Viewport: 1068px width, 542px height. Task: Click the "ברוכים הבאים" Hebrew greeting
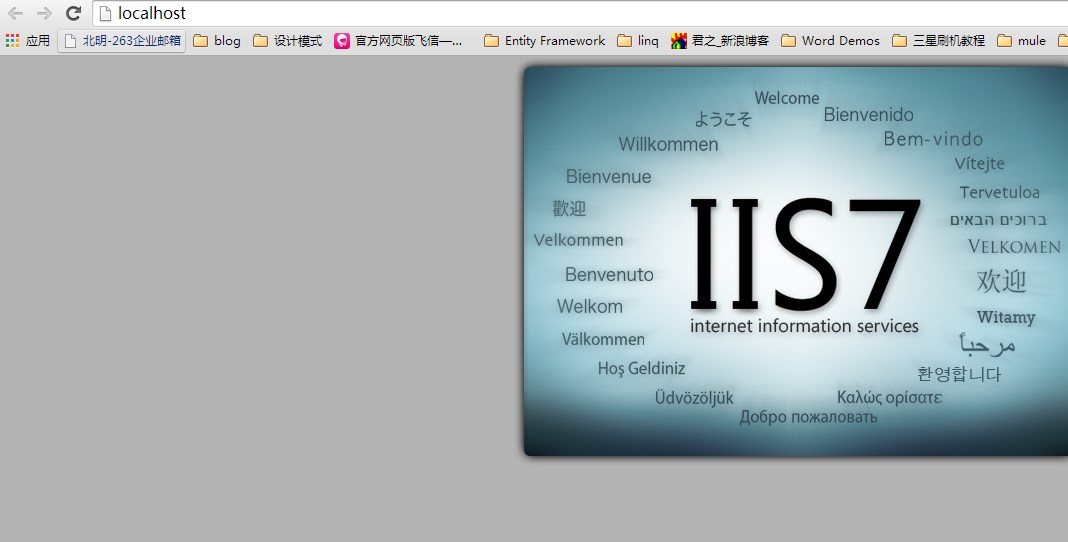point(998,220)
